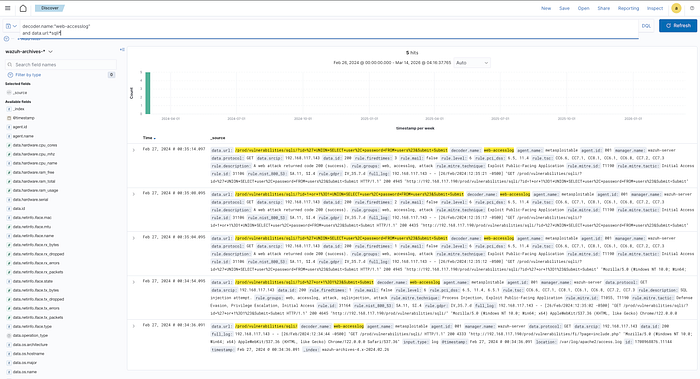Select data.netinfo.iface.name field
This screenshot has width=700, height=379.
(33, 236)
